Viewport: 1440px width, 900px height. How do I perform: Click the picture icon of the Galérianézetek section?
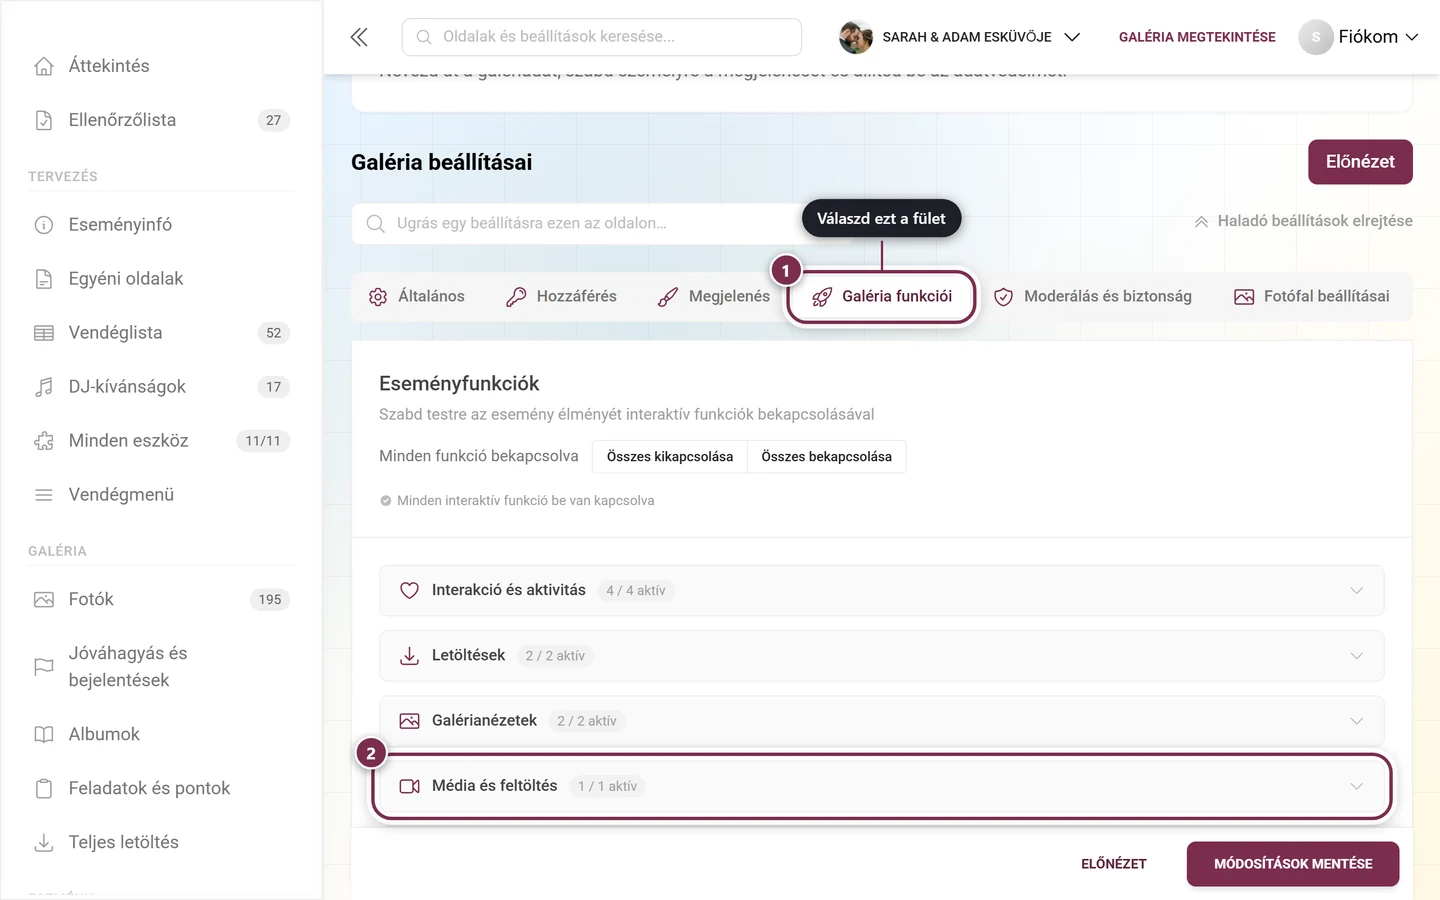click(x=409, y=721)
